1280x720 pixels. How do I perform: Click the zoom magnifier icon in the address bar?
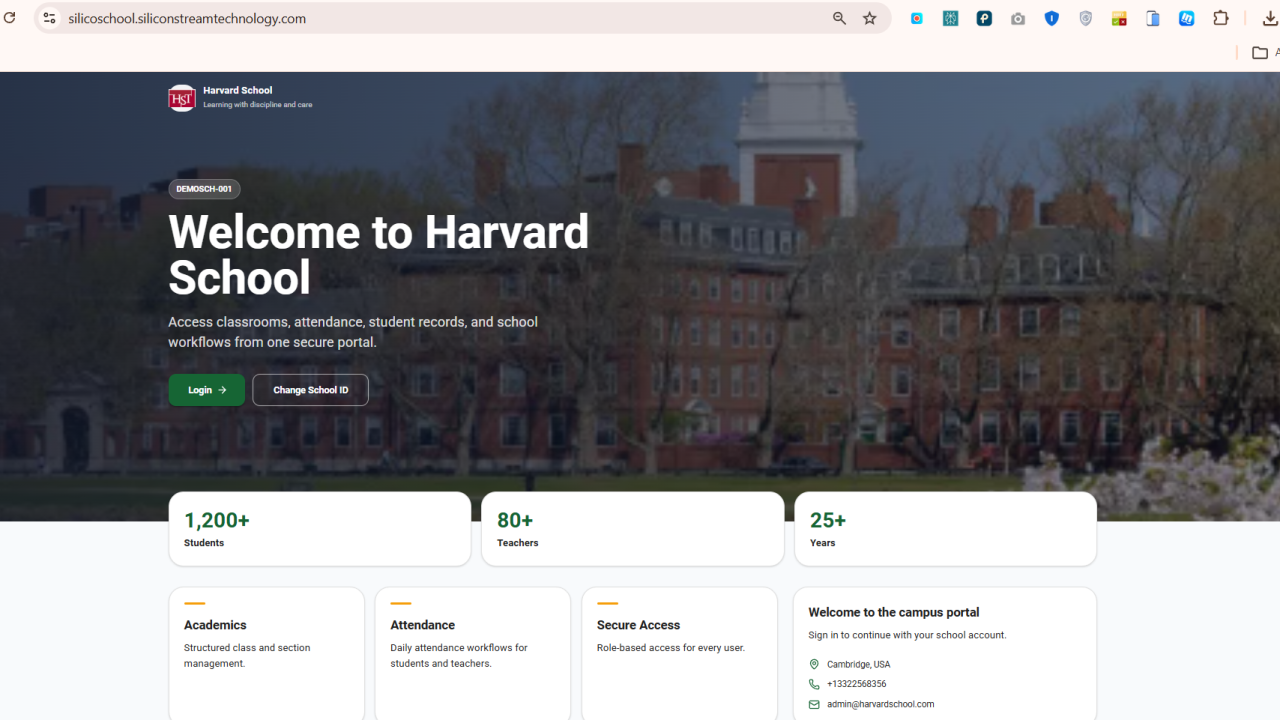(x=839, y=18)
